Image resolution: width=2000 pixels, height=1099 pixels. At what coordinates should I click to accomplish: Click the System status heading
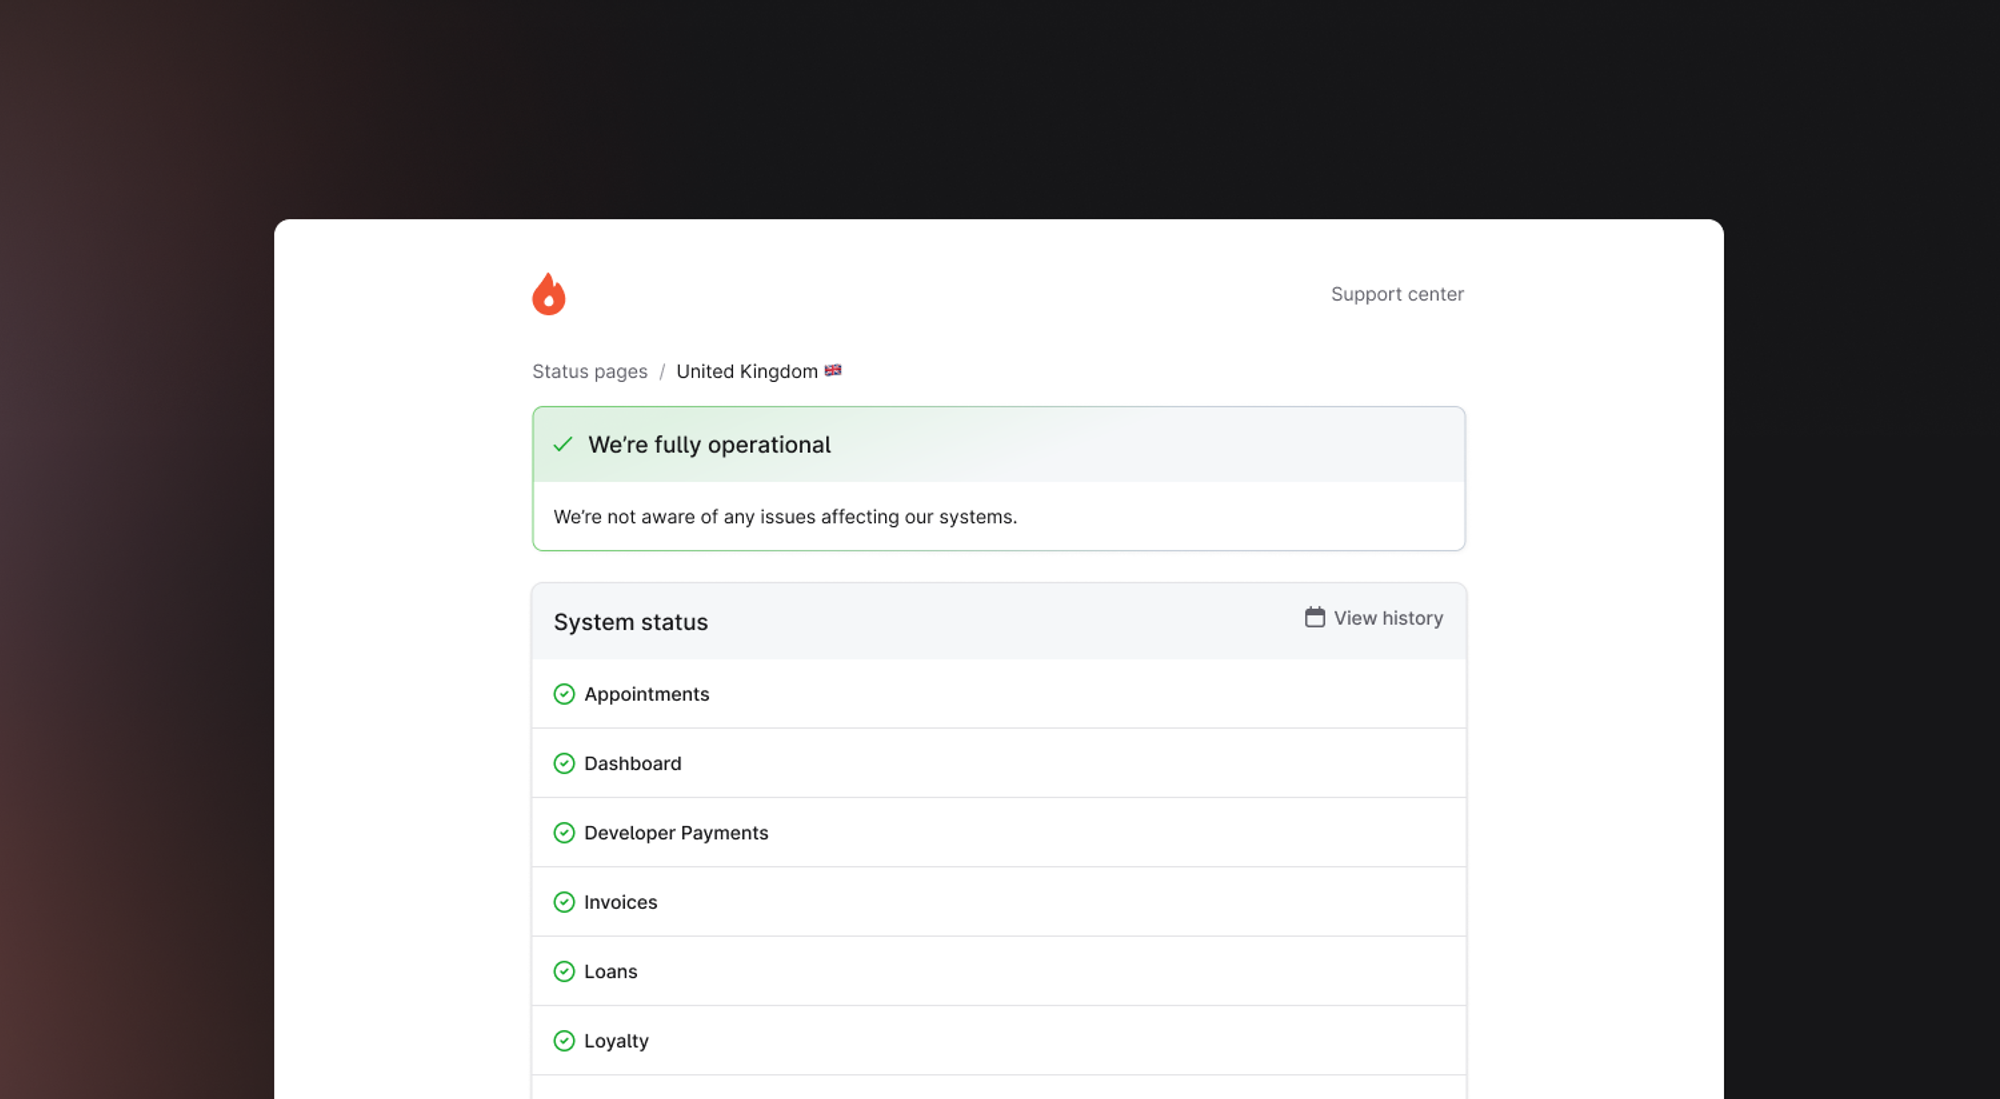click(x=630, y=622)
